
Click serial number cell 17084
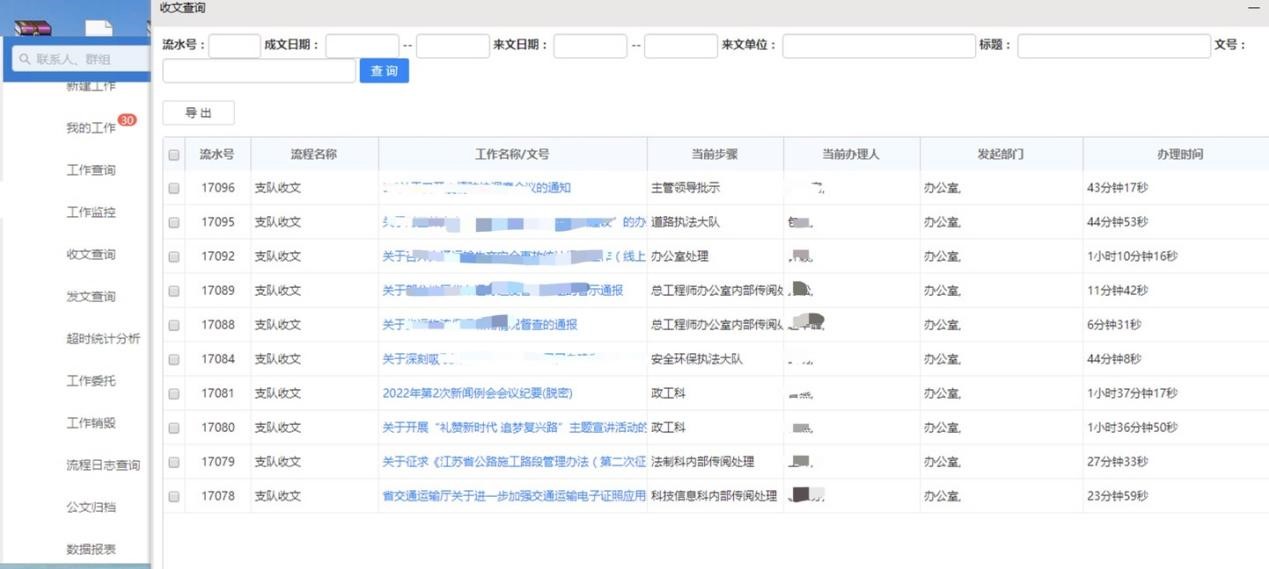[218, 359]
